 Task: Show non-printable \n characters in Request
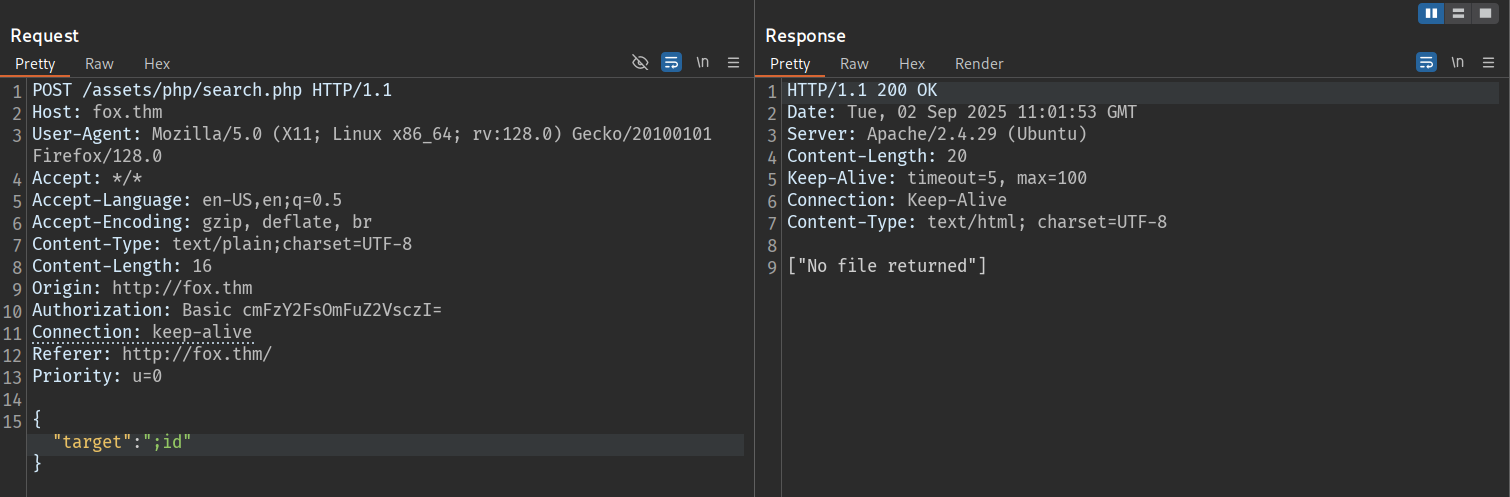703,63
